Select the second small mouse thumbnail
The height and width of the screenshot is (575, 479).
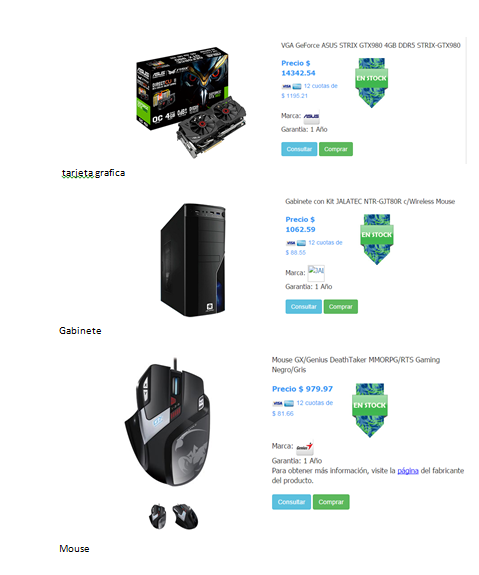point(185,516)
